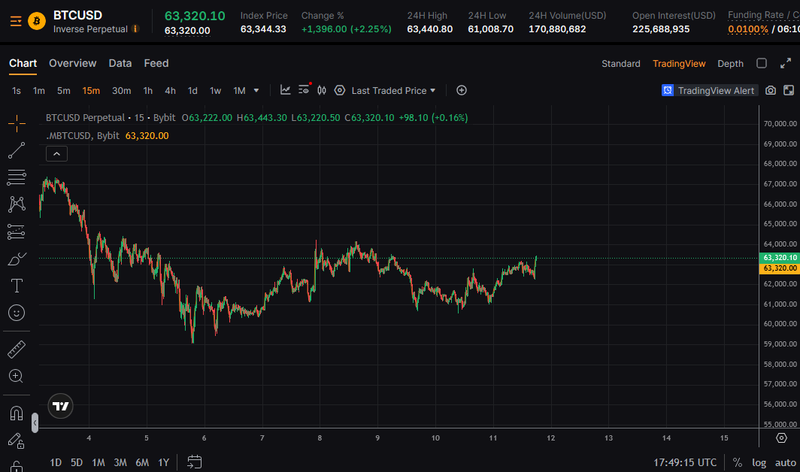Viewport: 800px width, 472px height.
Task: Toggle magnet mode on
Action: (16, 413)
